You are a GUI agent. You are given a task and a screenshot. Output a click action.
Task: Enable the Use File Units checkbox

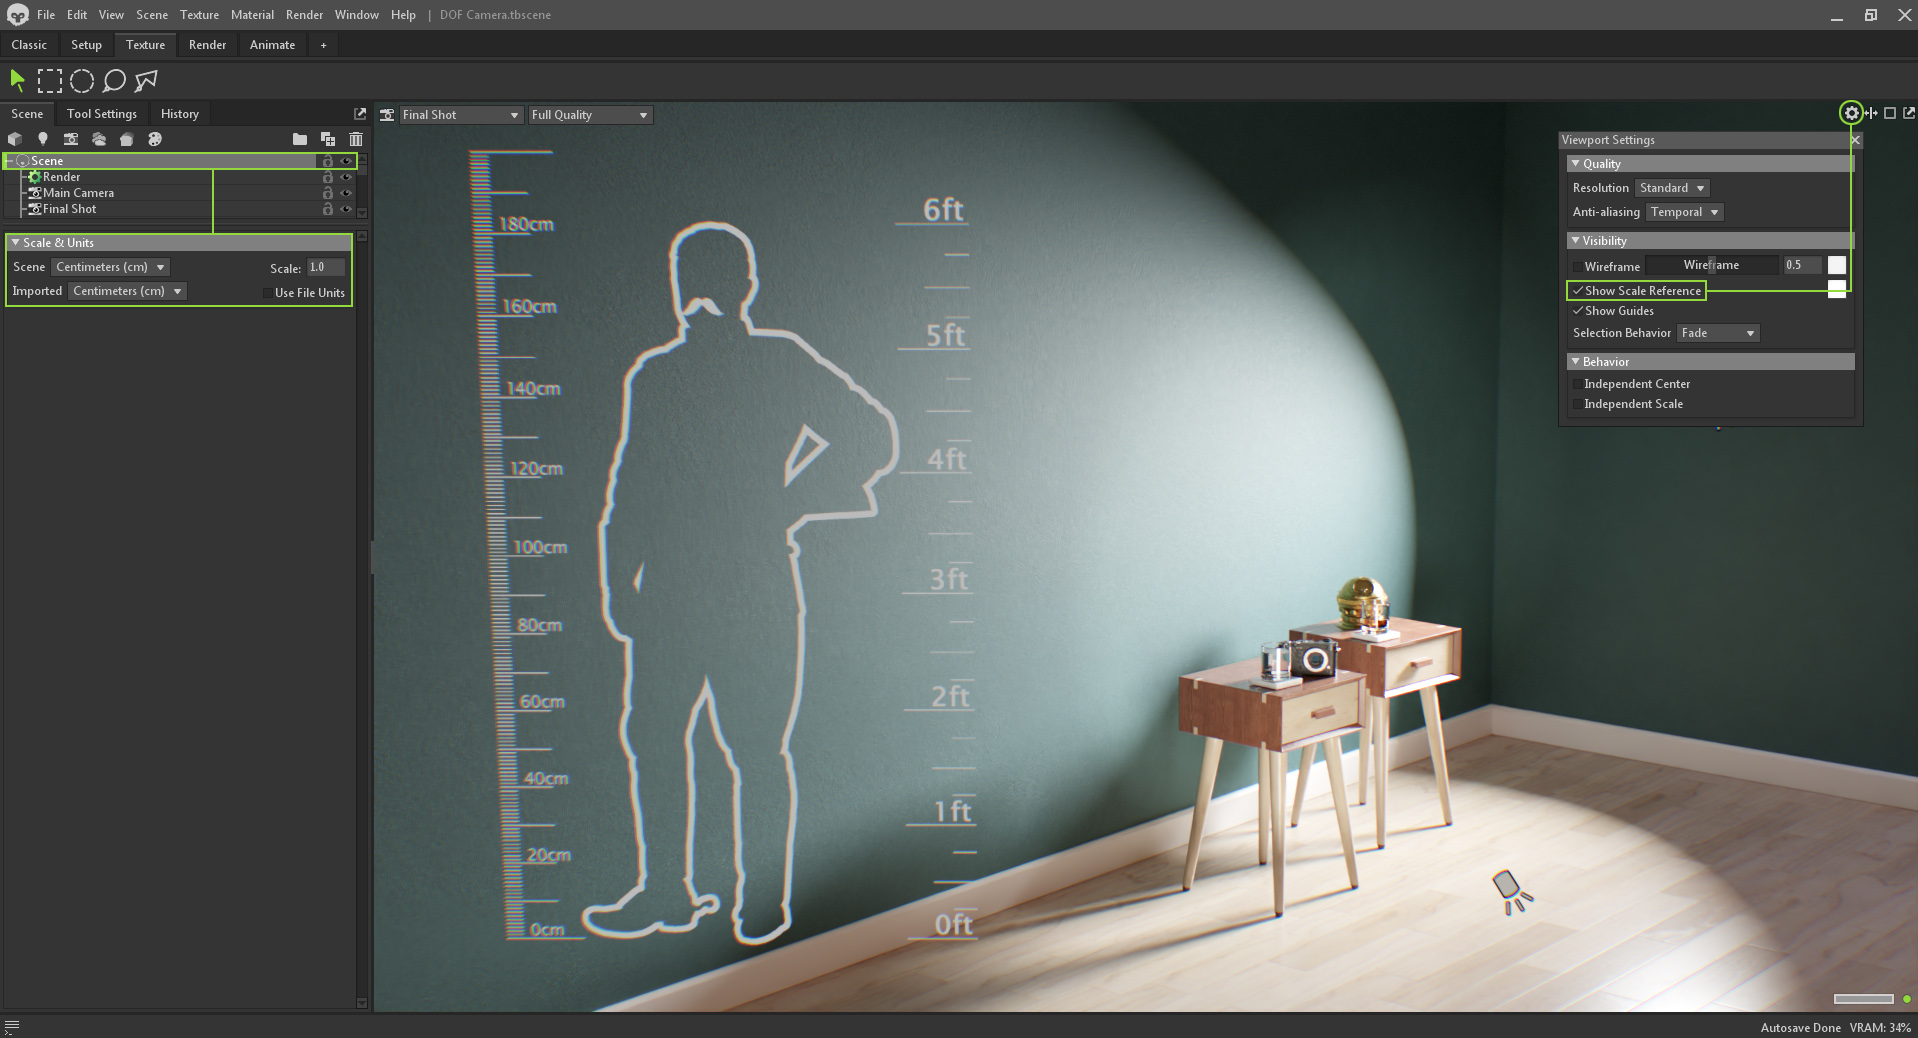coord(267,293)
